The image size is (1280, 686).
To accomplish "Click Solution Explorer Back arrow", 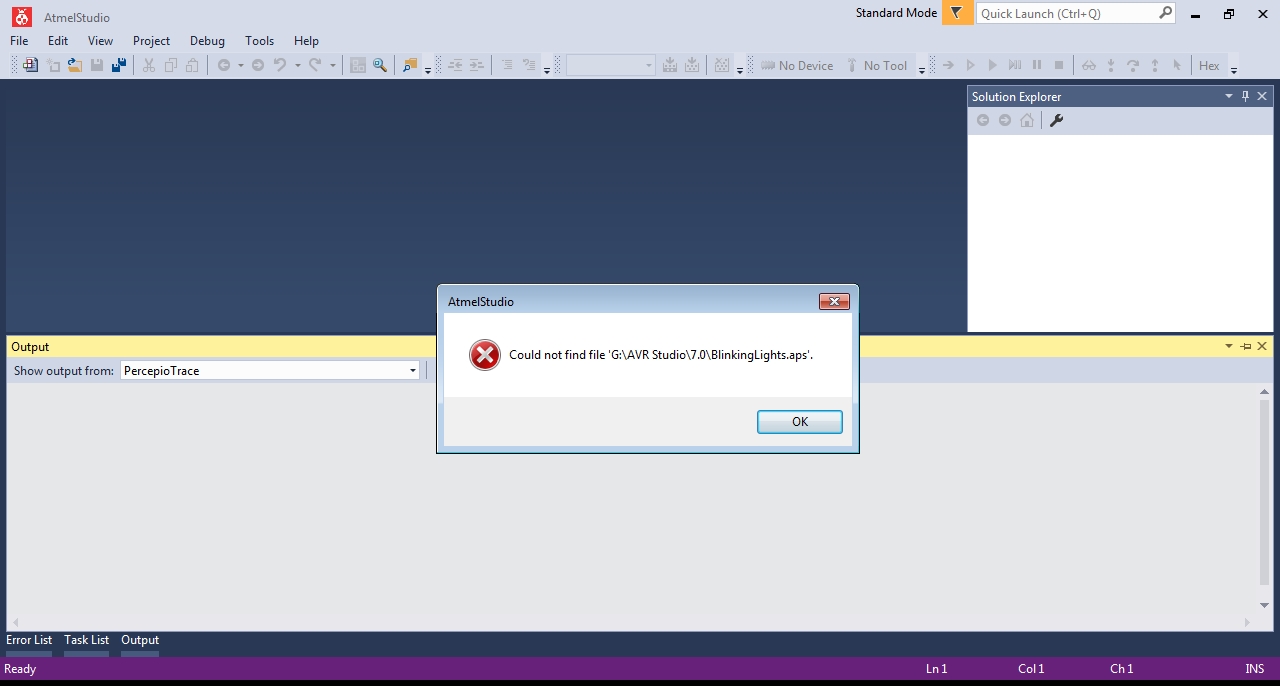I will pos(983,120).
